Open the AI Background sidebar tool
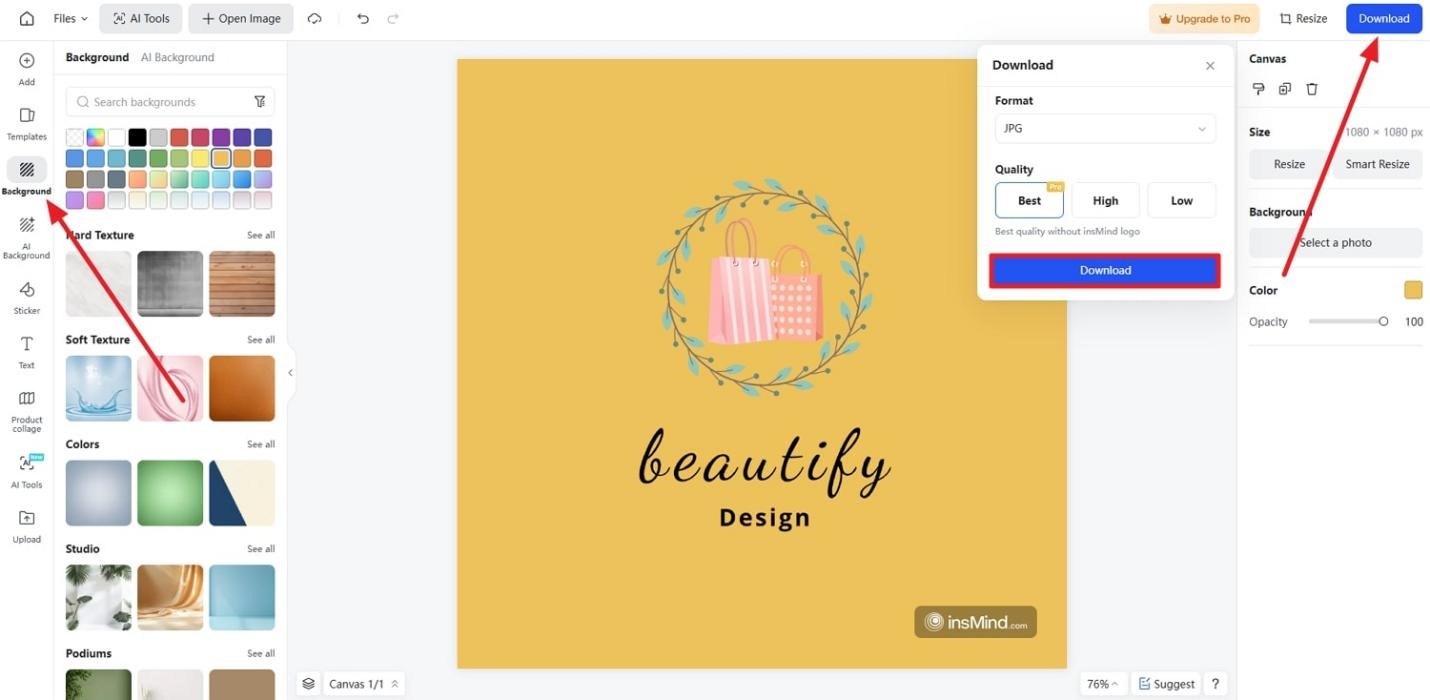Image resolution: width=1430 pixels, height=700 pixels. (27, 237)
